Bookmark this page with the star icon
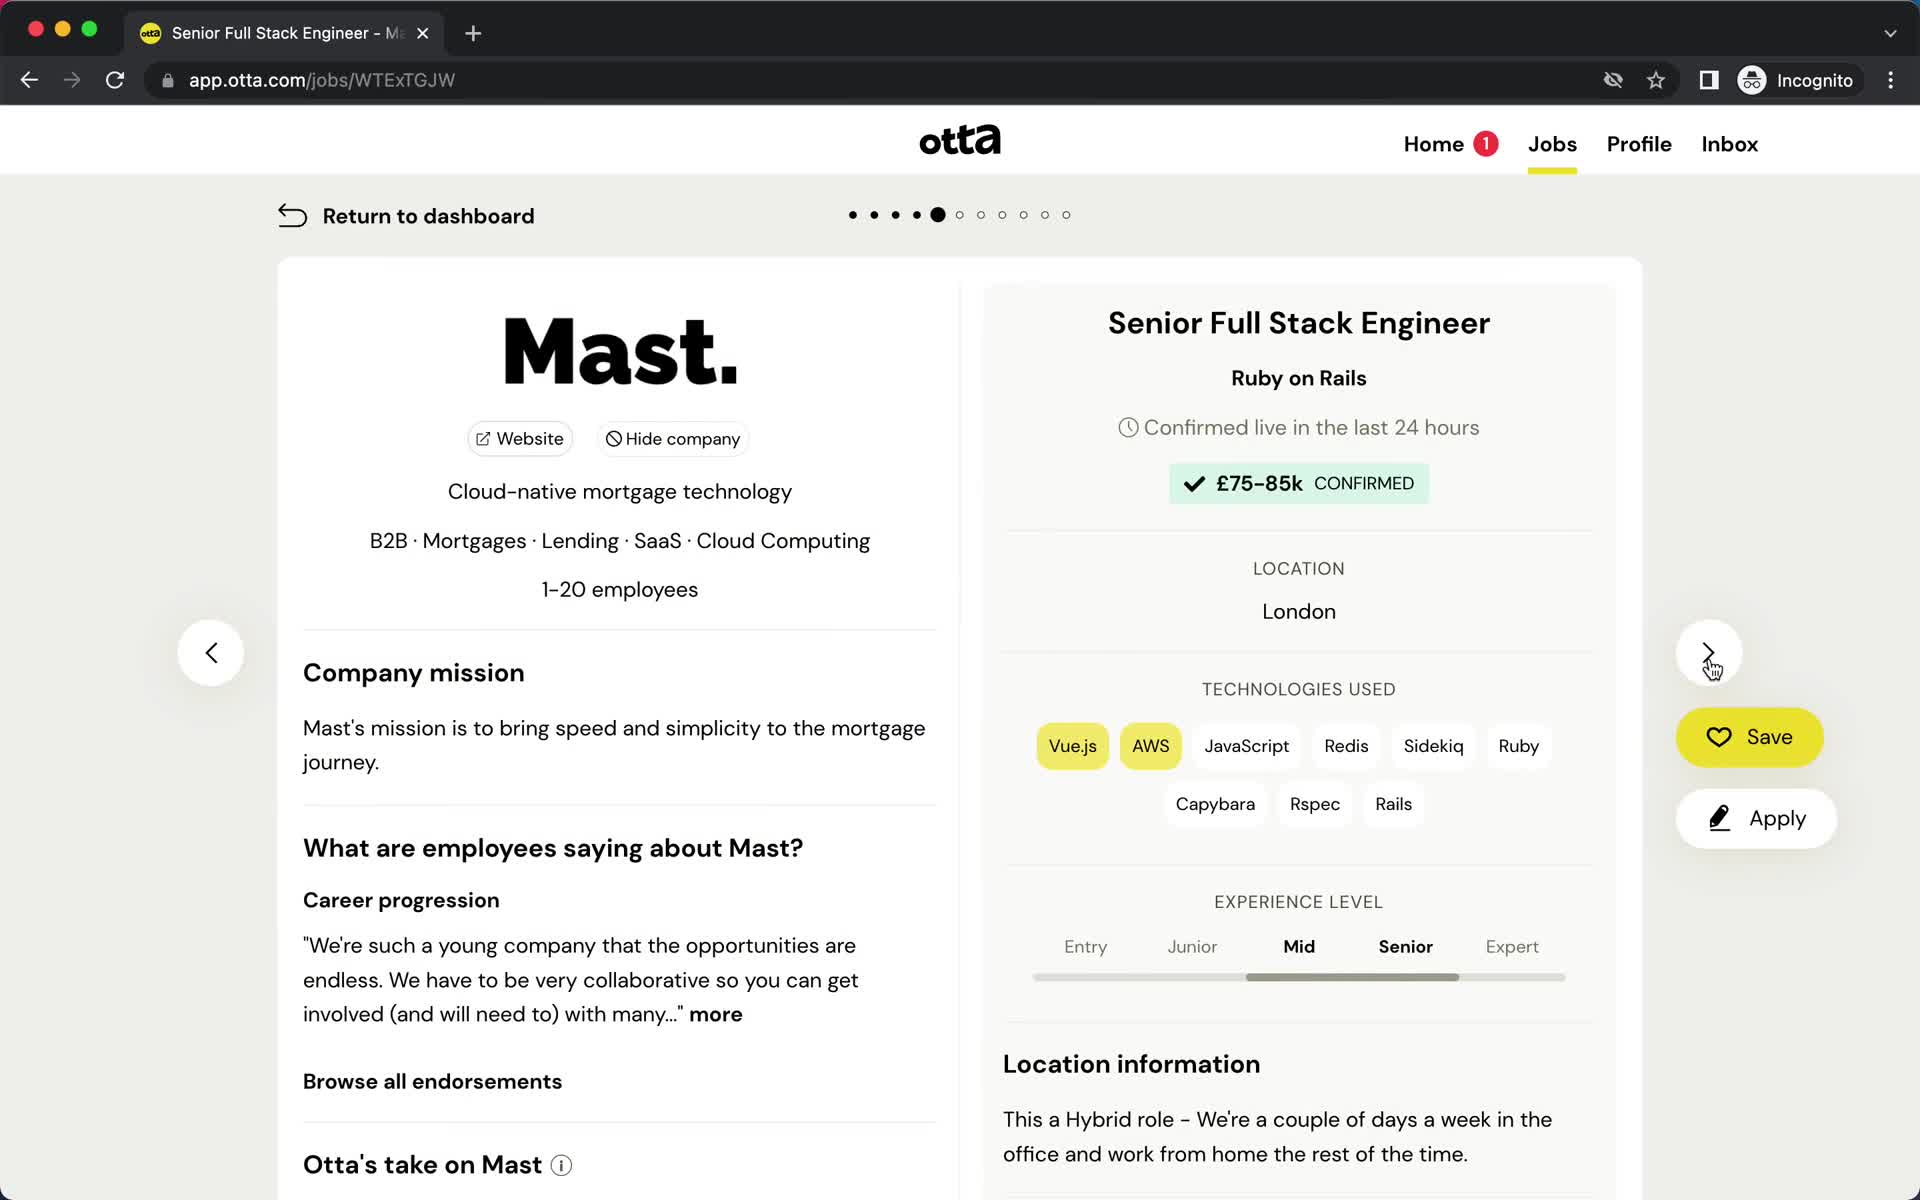This screenshot has width=1920, height=1200. click(x=1656, y=80)
